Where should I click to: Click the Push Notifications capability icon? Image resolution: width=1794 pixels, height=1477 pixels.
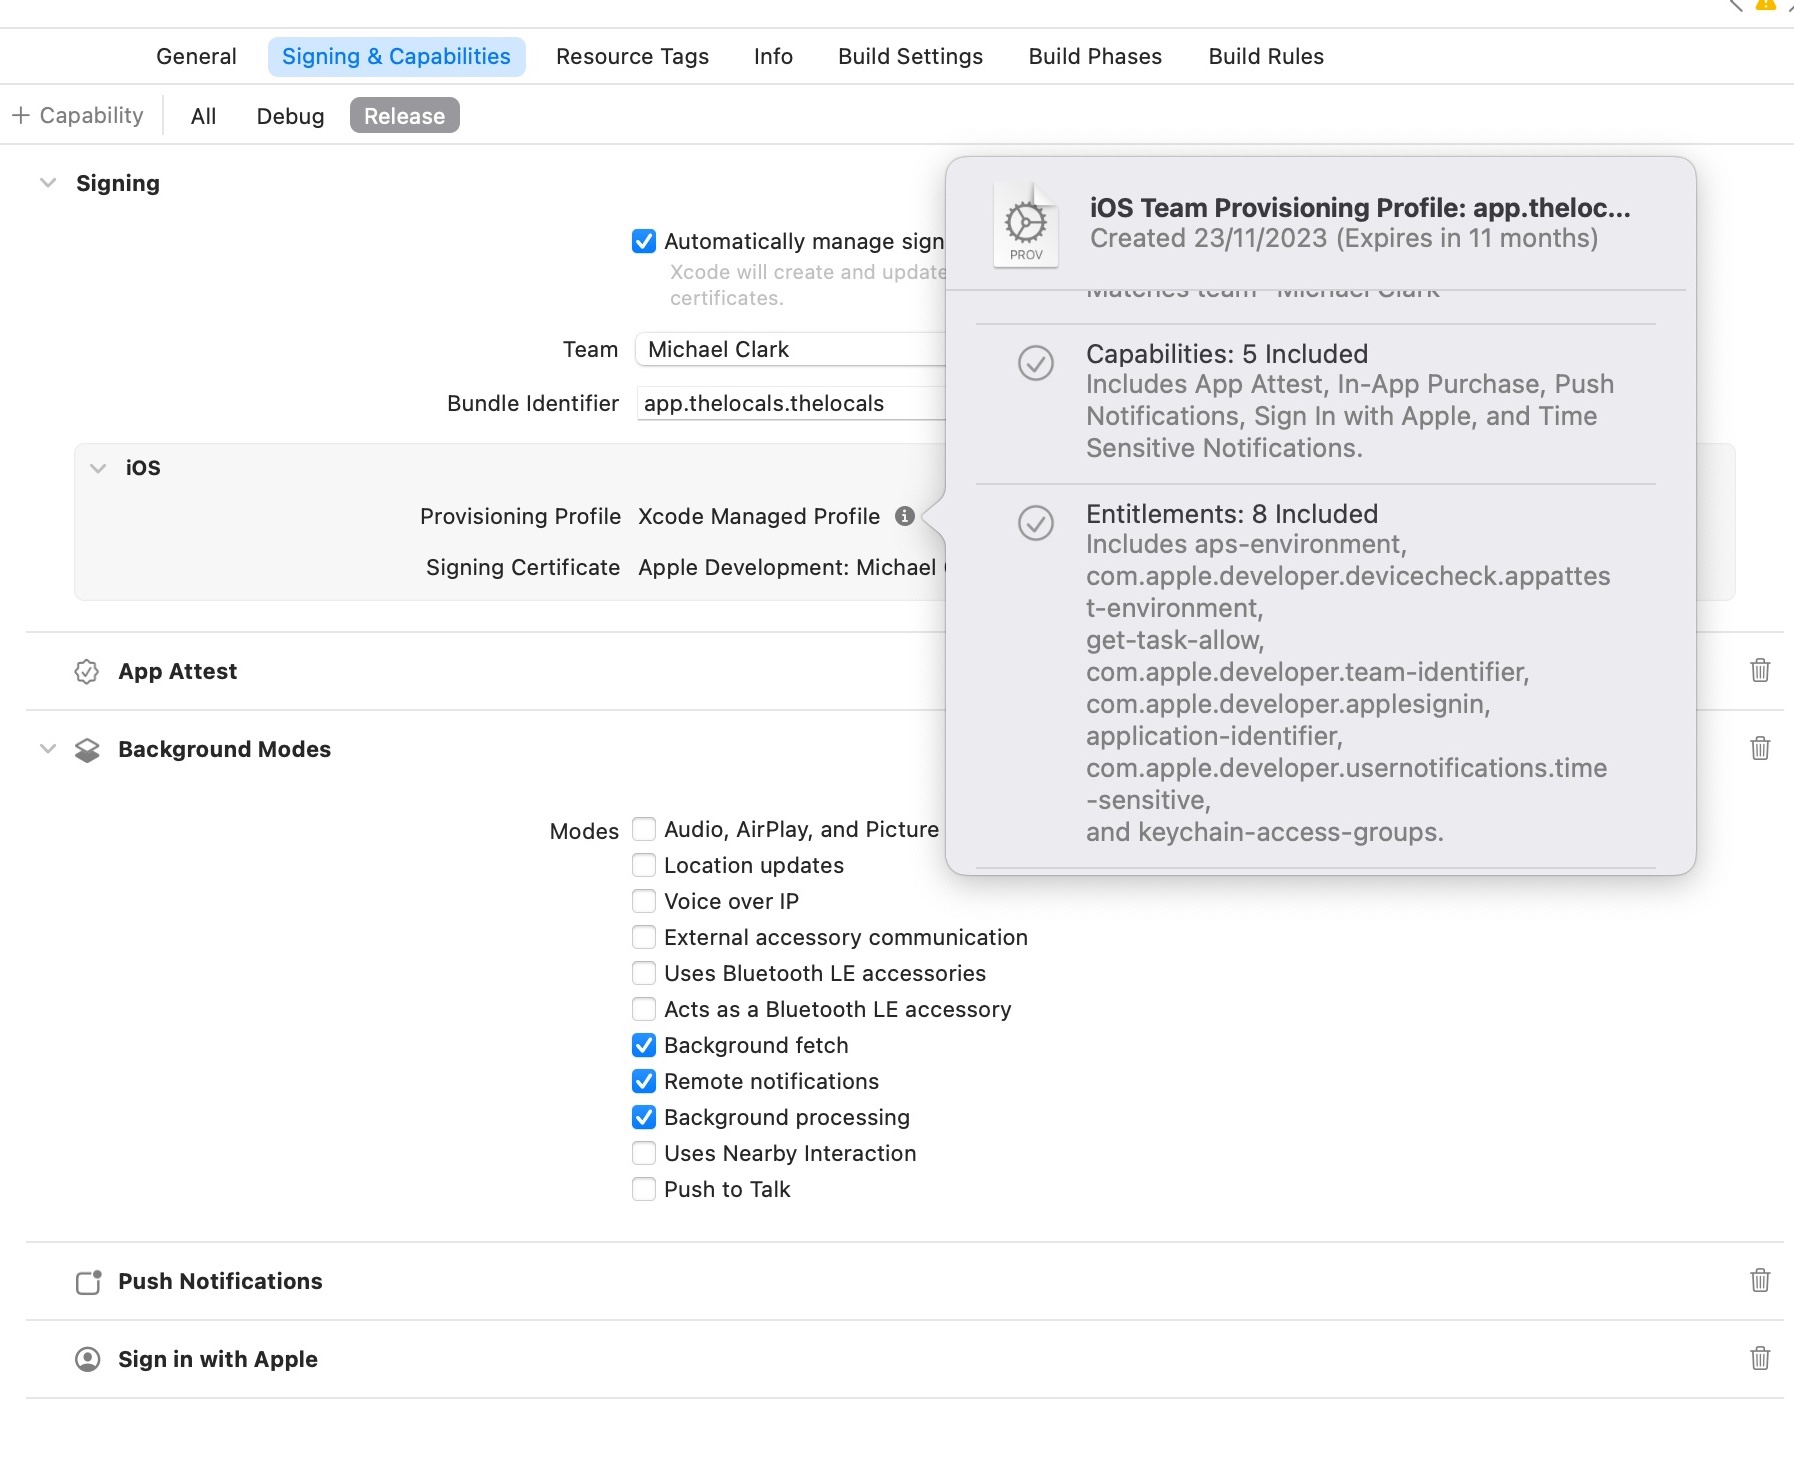87,1281
